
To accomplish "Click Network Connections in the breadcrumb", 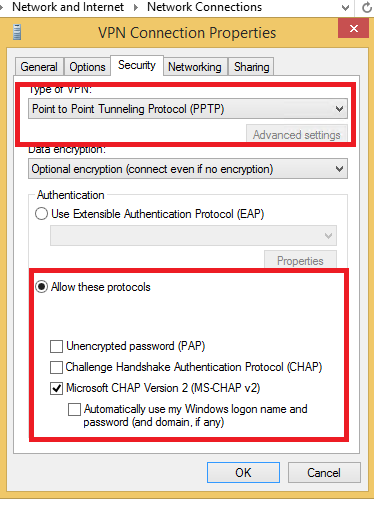I will coord(204,7).
